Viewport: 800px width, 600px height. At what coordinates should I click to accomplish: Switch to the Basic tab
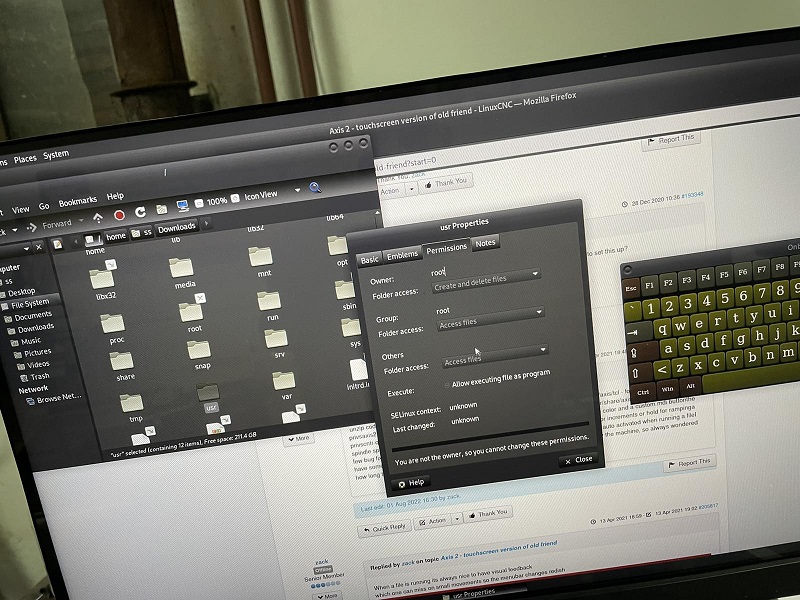[369, 259]
